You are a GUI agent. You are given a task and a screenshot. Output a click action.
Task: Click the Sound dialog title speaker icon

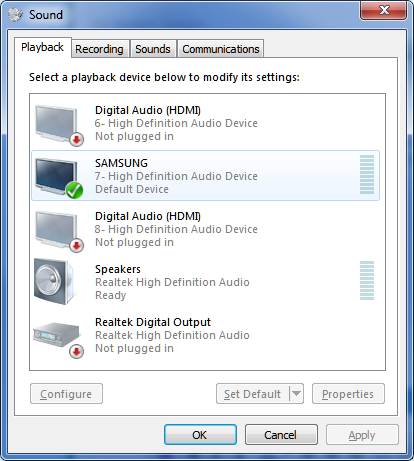15,15
